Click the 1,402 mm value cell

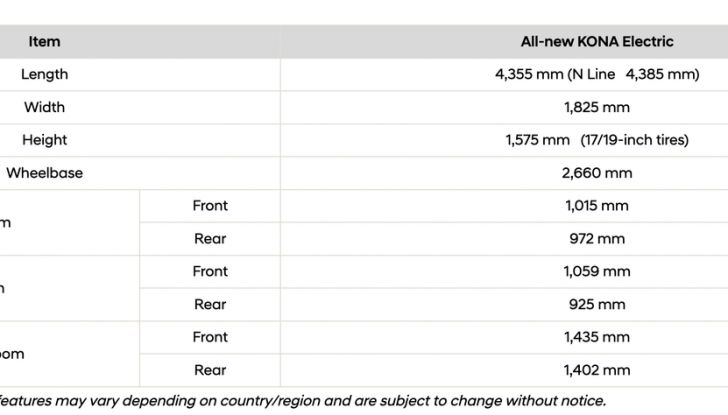click(597, 370)
